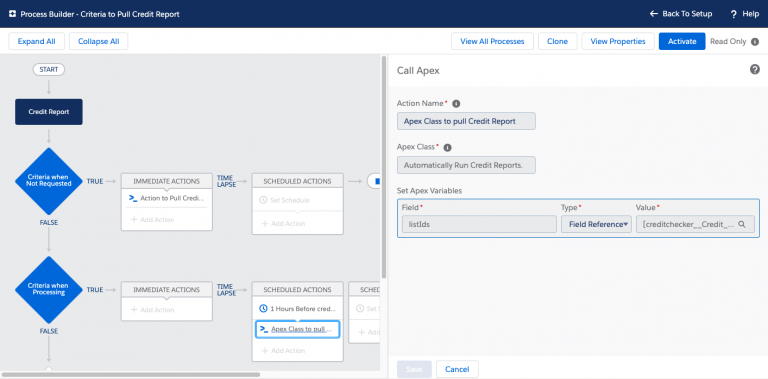Expand all process nodes

pyautogui.click(x=37, y=42)
